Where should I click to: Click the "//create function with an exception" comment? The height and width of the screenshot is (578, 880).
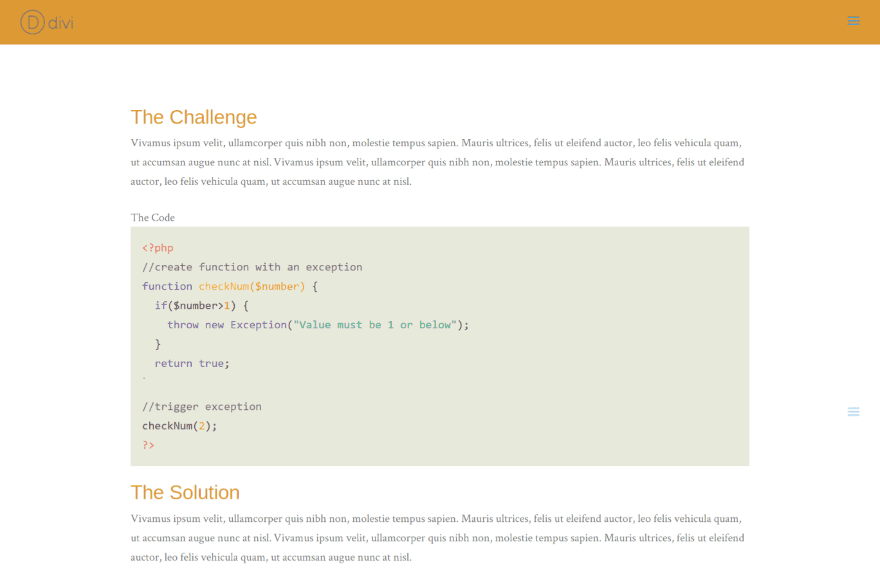pos(252,267)
